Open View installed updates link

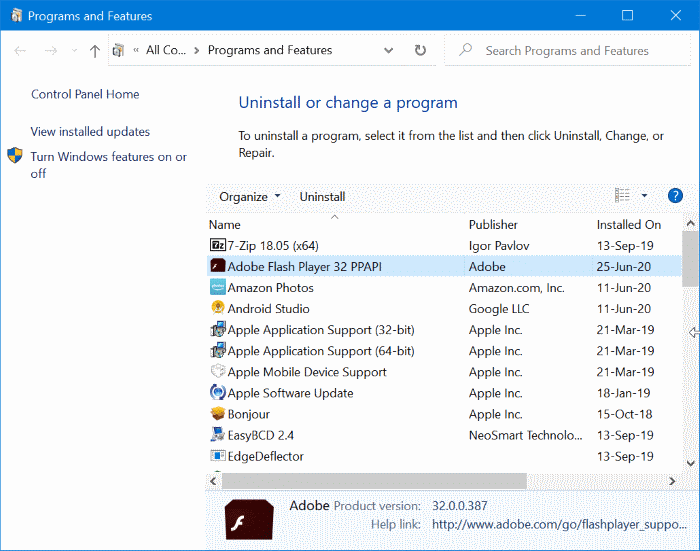[90, 132]
